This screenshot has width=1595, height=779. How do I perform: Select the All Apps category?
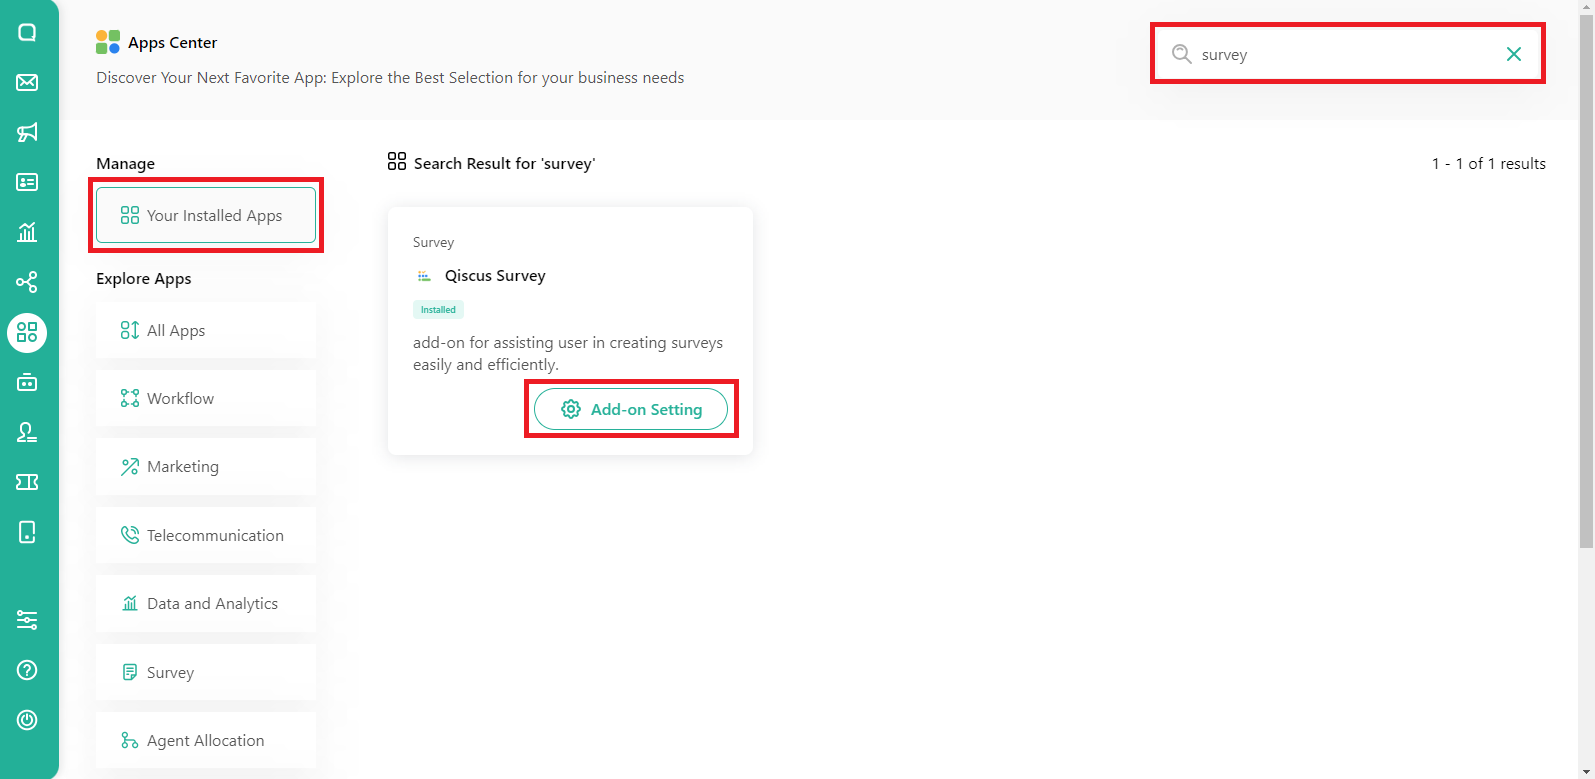[206, 330]
